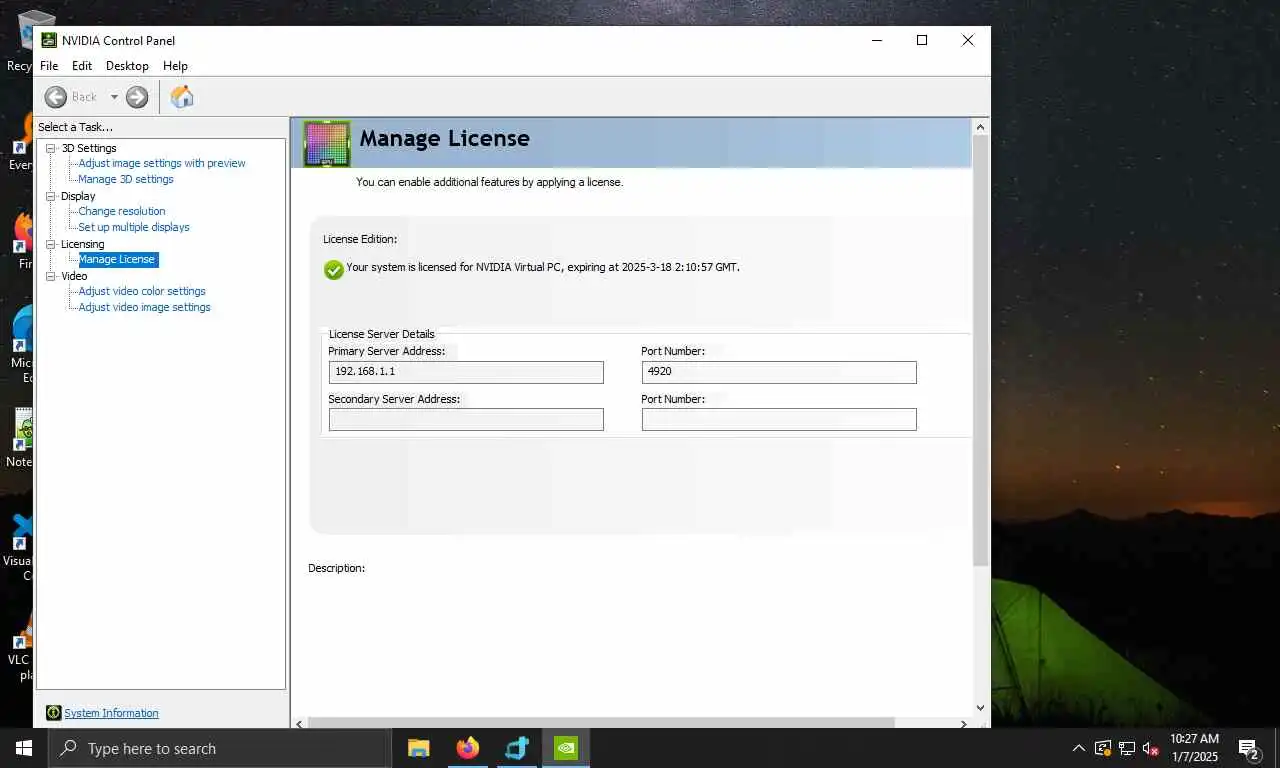Select Manage License tree item
Screen dimensions: 1280x768
point(118,259)
